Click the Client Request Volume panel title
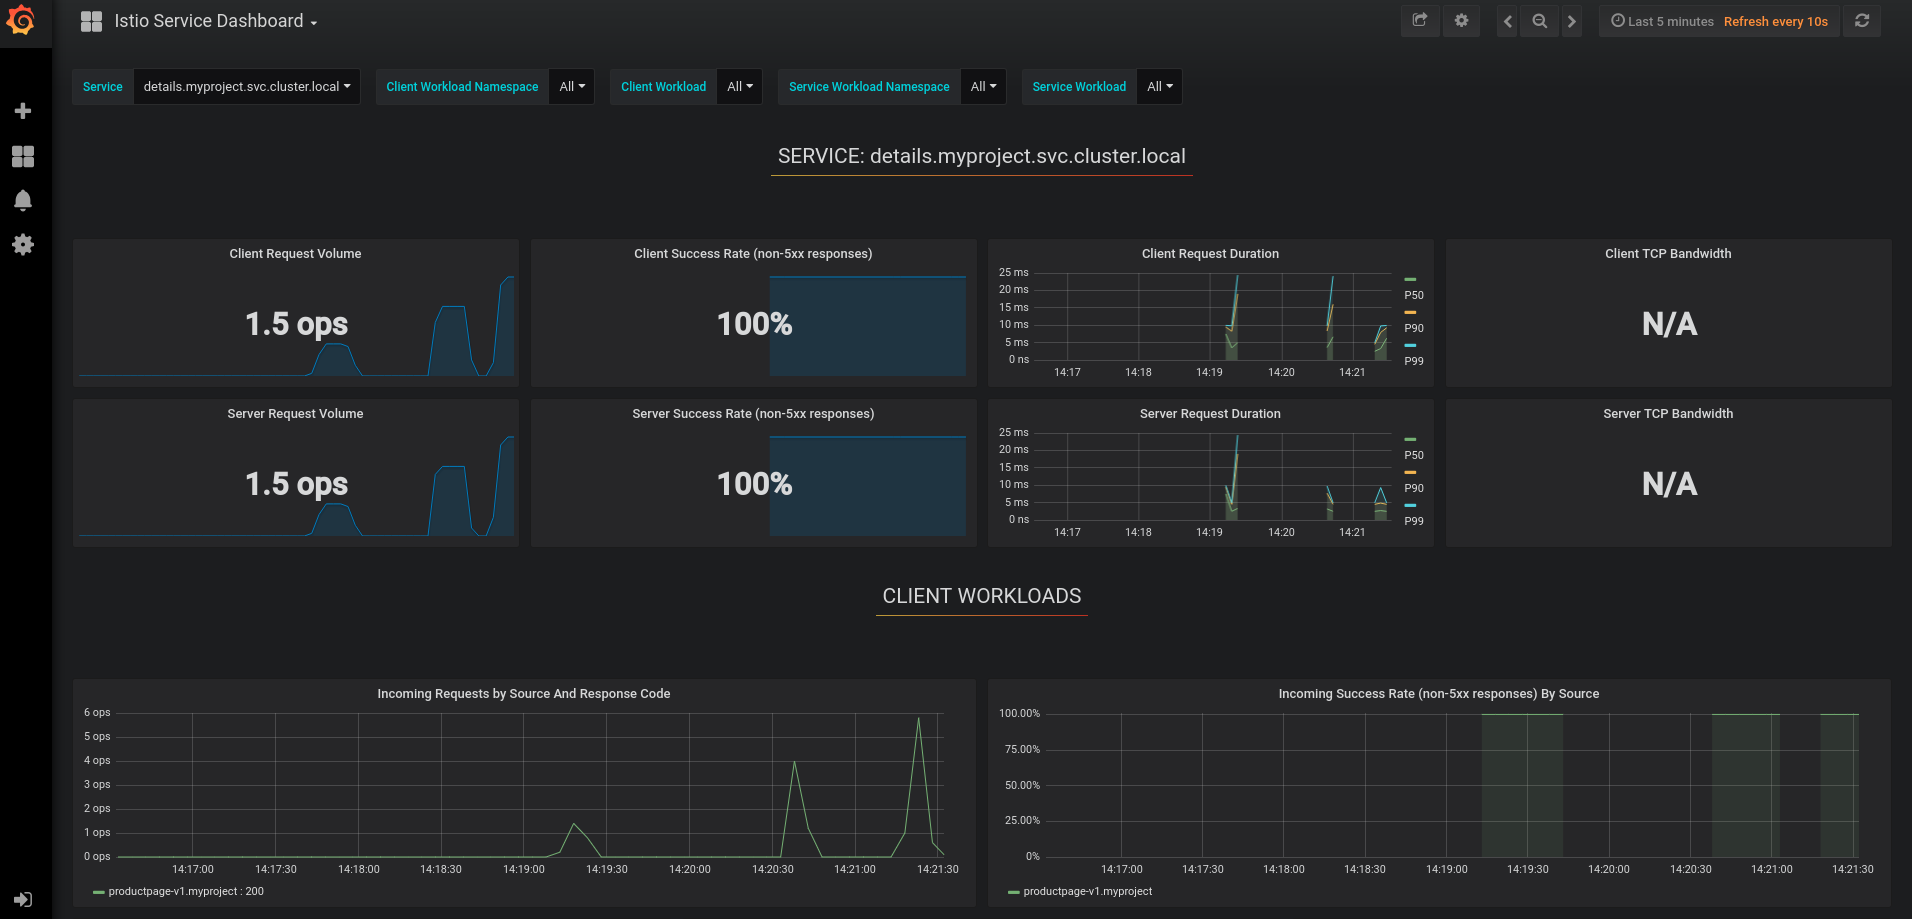The width and height of the screenshot is (1912, 919). pyautogui.click(x=295, y=254)
